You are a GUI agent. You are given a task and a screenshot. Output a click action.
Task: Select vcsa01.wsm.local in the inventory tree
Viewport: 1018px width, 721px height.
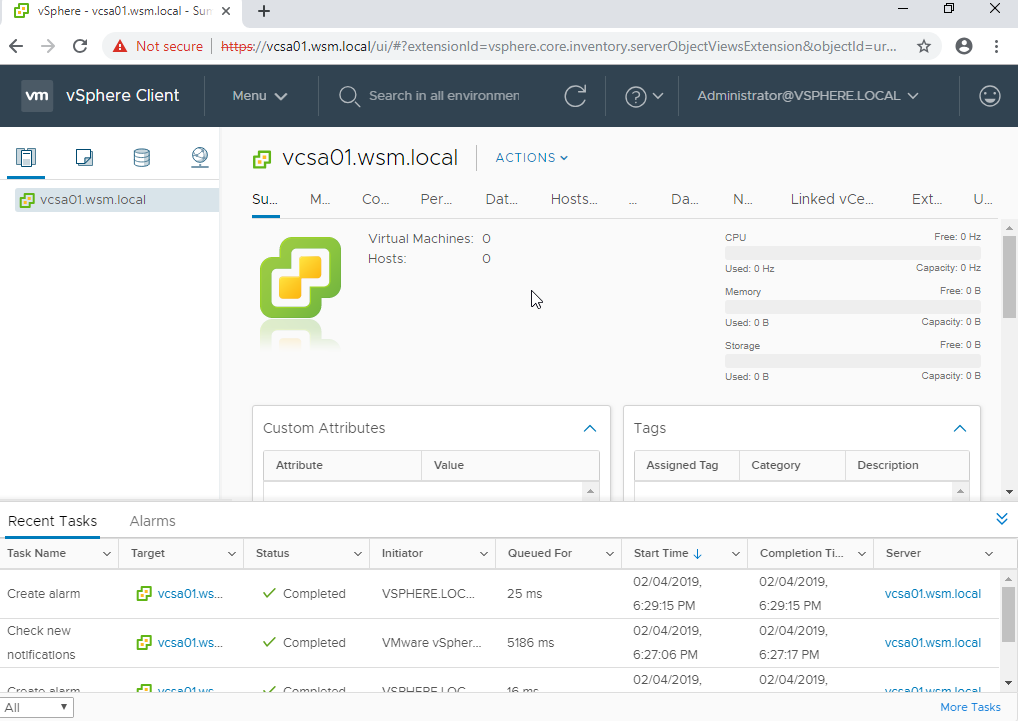(117, 200)
